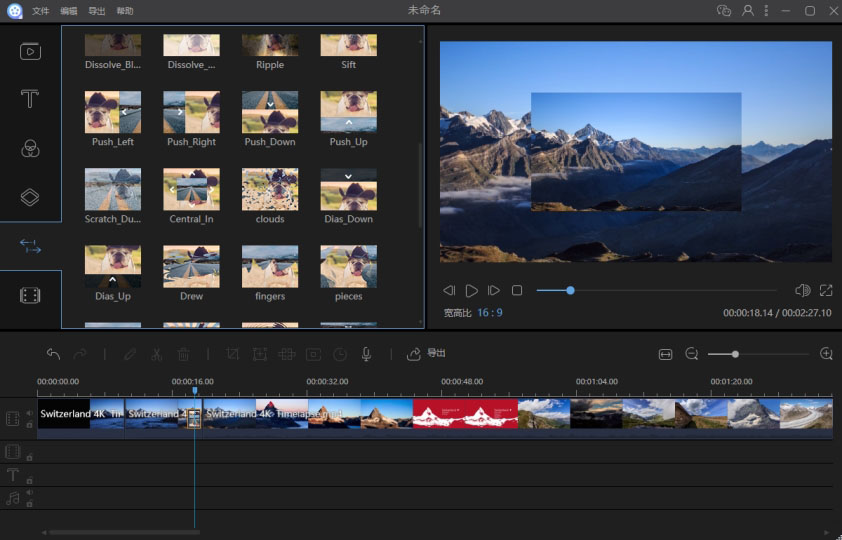Open the 文件 menu
Image resolution: width=842 pixels, height=540 pixels.
pos(40,11)
